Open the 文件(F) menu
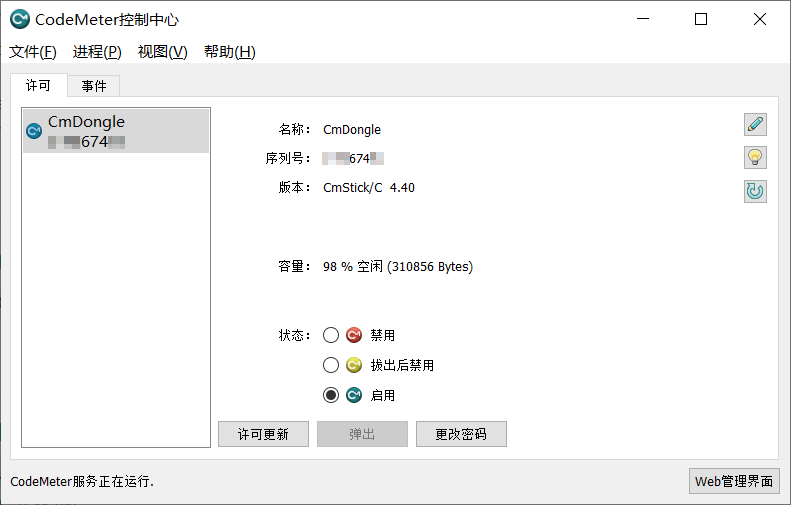The image size is (791, 505). click(x=33, y=51)
